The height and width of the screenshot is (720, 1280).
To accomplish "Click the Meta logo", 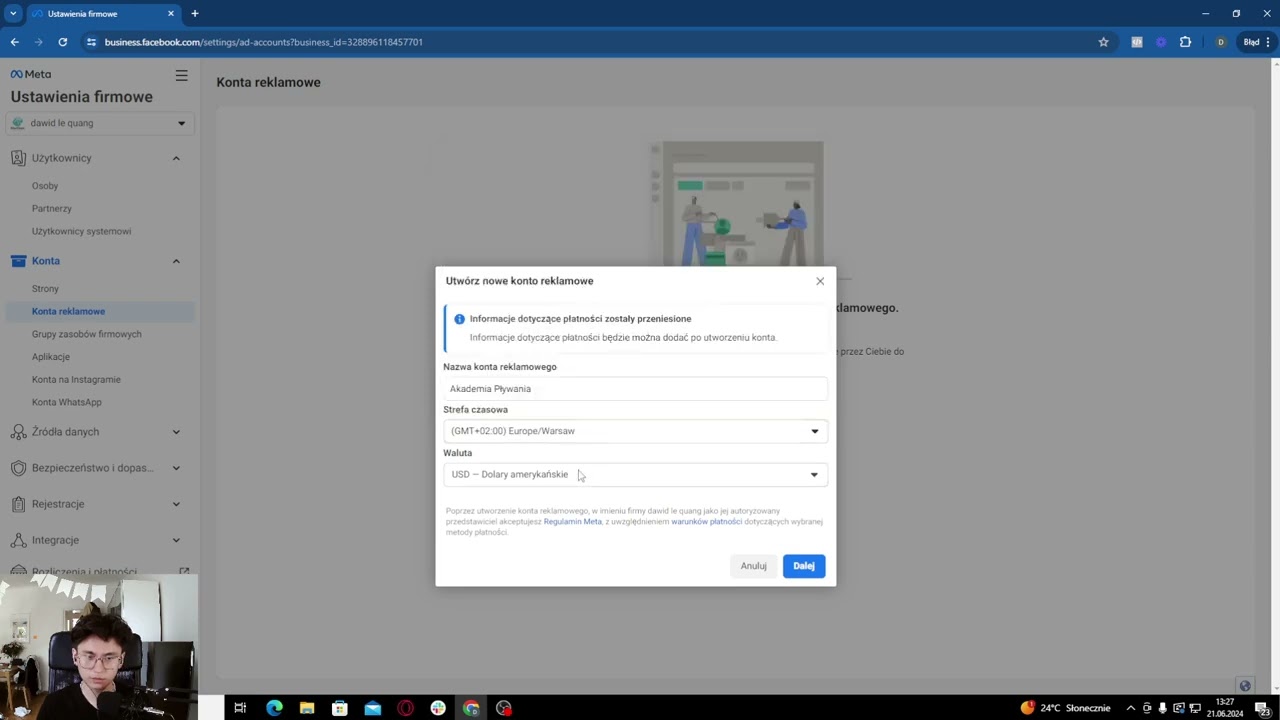I will (30, 74).
